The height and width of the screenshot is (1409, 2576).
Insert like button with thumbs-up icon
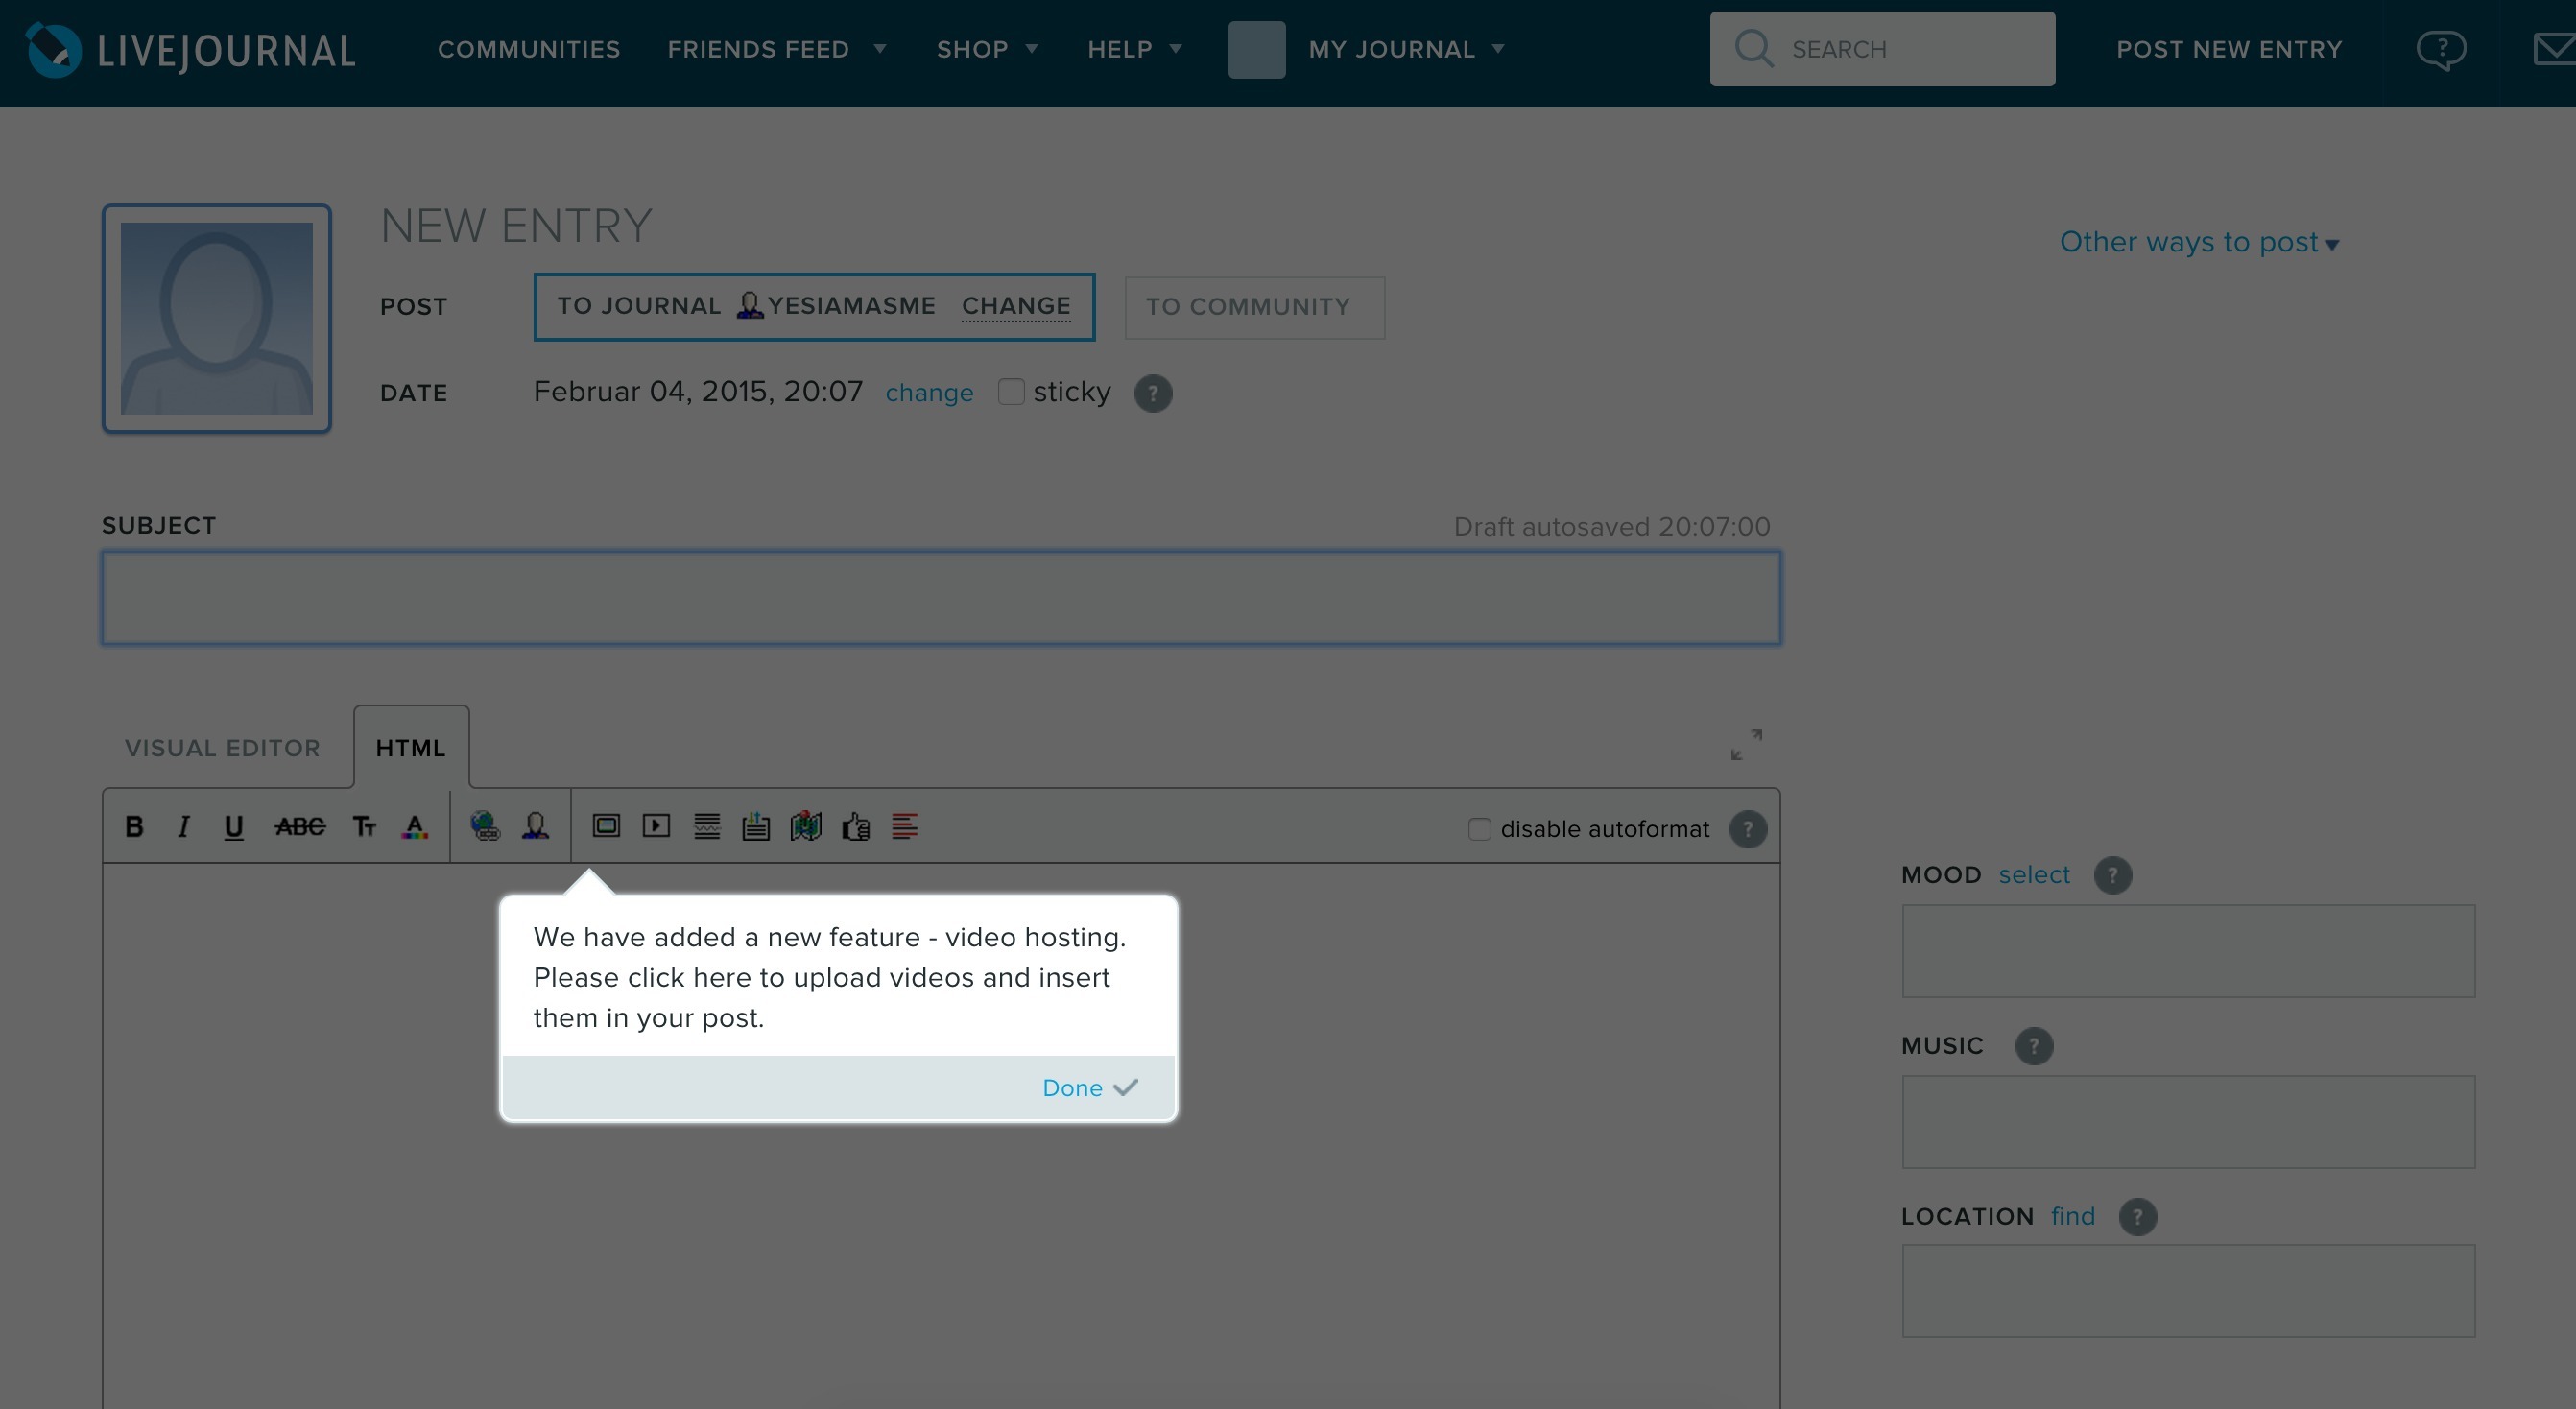856,826
